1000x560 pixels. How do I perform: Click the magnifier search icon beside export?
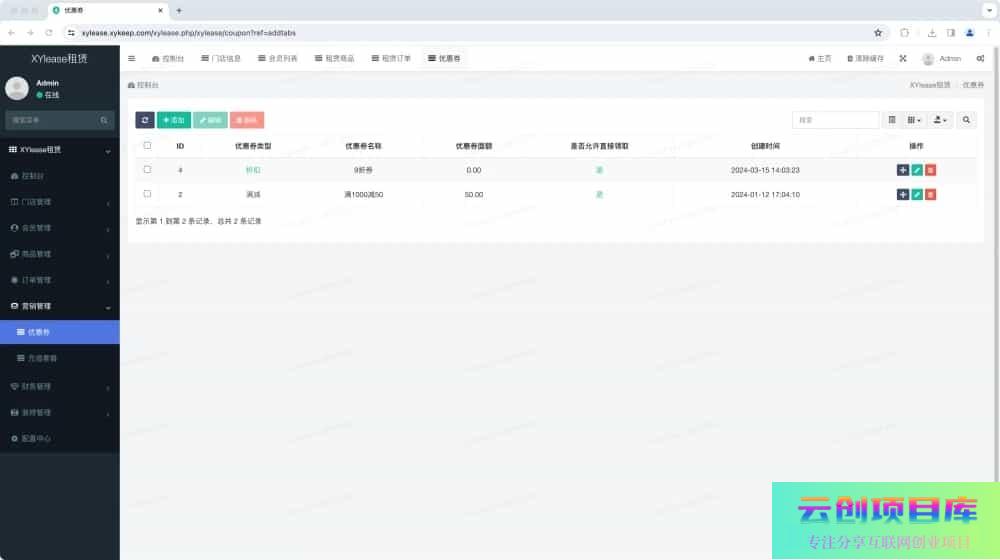(967, 120)
